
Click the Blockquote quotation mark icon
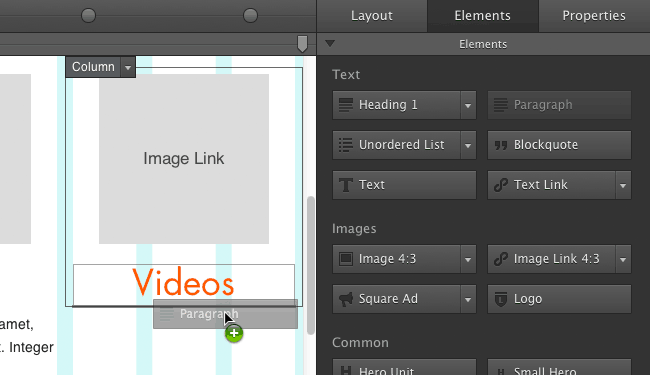(x=501, y=145)
